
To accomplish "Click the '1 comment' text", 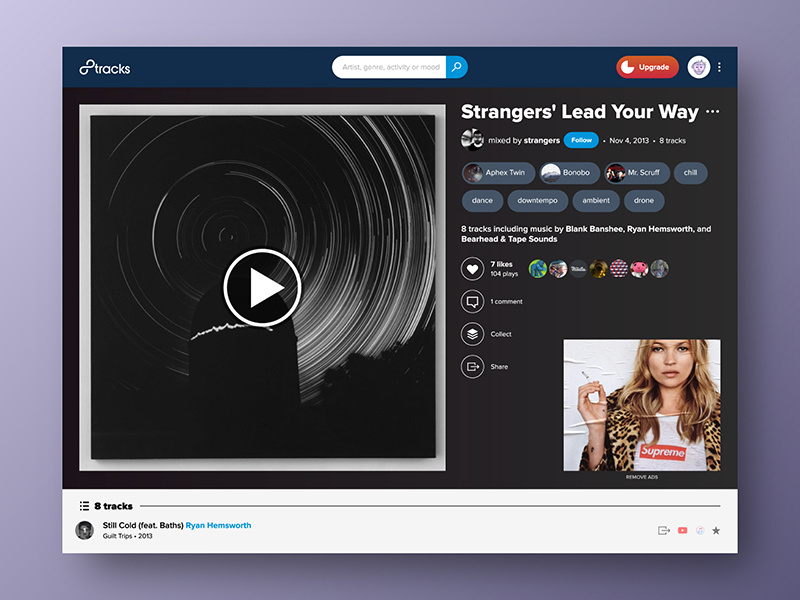I will click(507, 302).
